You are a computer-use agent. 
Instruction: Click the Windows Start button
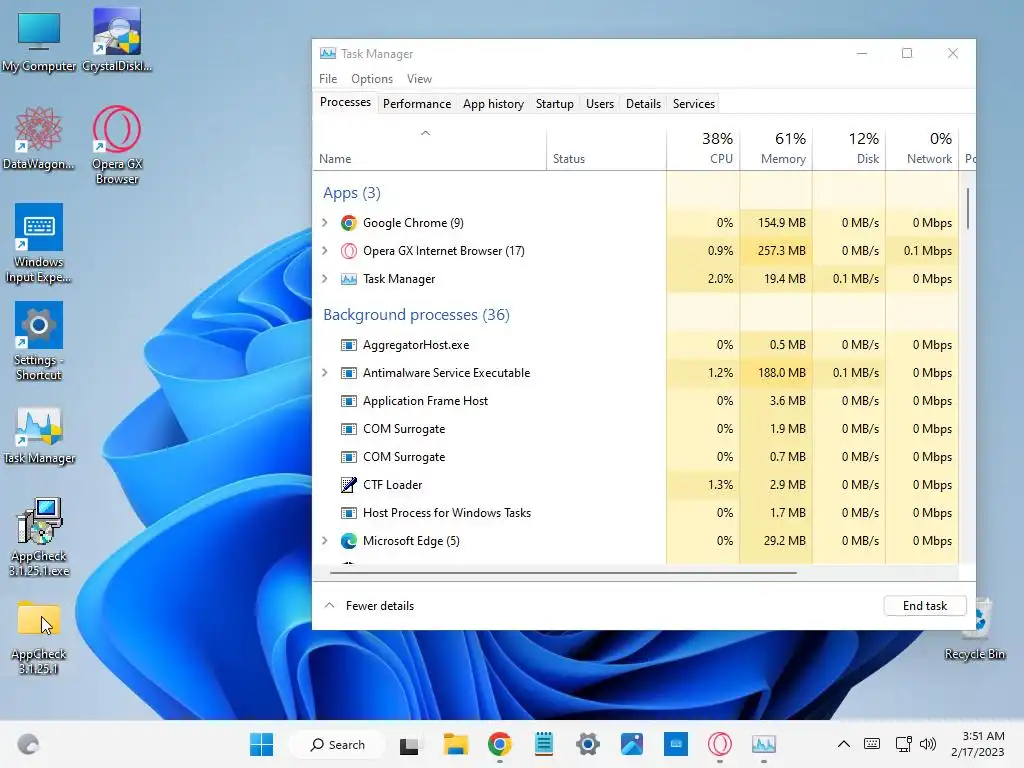[261, 744]
